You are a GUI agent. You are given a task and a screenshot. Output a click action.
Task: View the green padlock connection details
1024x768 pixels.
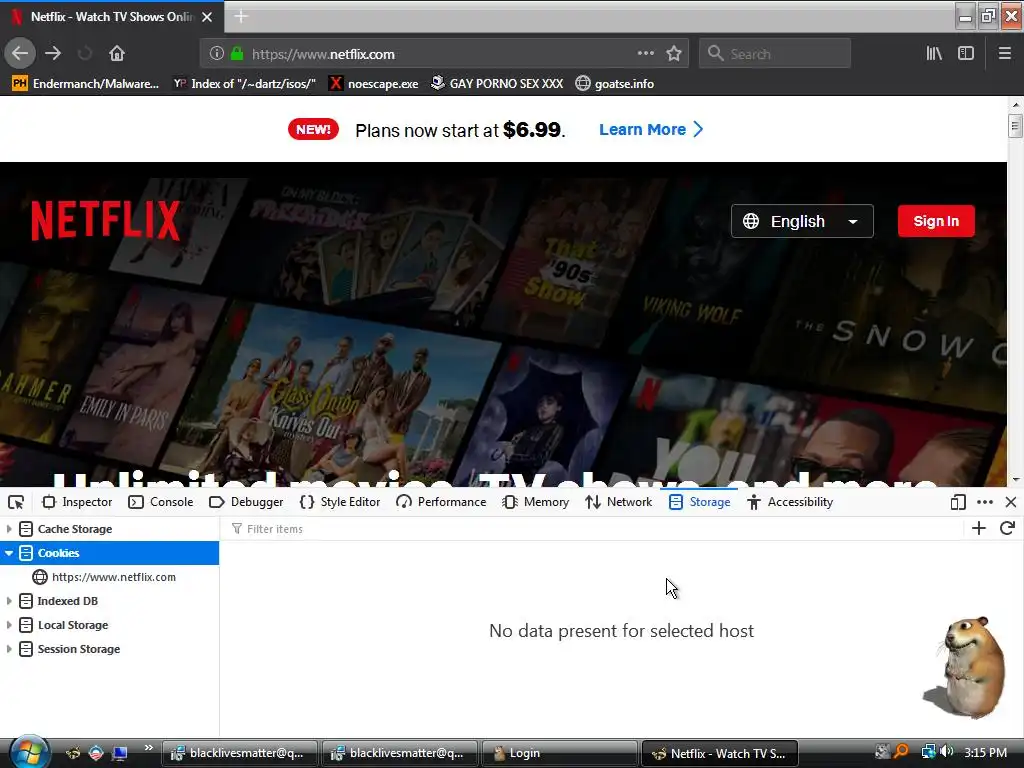point(237,54)
